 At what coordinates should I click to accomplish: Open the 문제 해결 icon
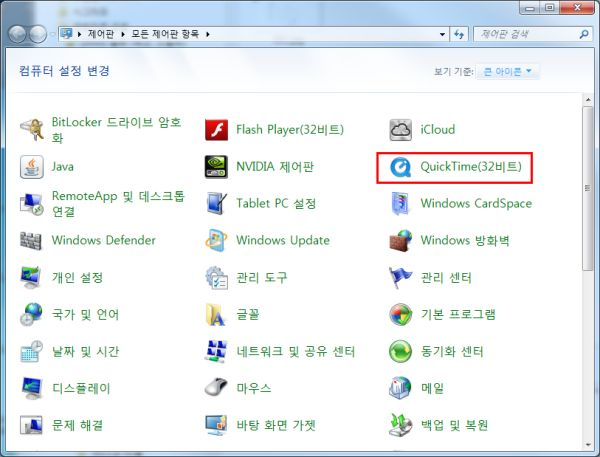31,425
